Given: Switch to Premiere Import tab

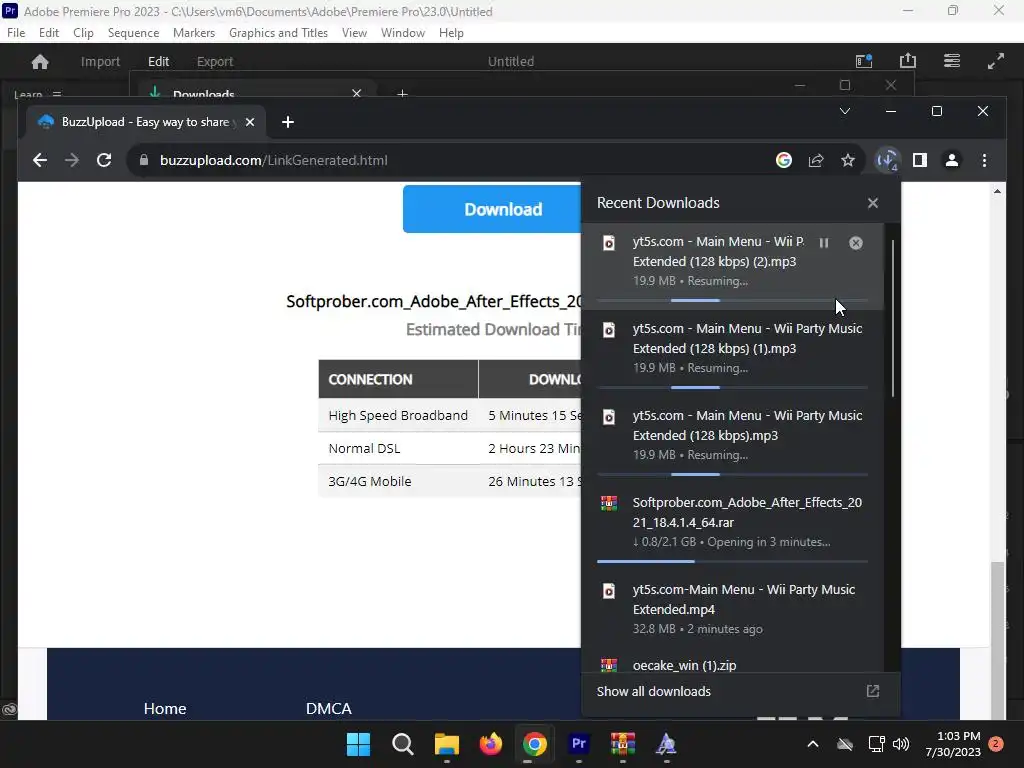Looking at the screenshot, I should 100,61.
